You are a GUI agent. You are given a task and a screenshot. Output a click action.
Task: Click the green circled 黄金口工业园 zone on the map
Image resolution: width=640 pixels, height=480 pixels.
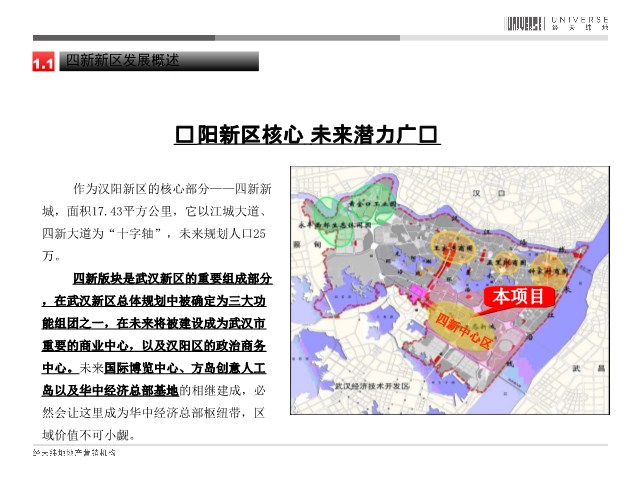[x=373, y=204]
